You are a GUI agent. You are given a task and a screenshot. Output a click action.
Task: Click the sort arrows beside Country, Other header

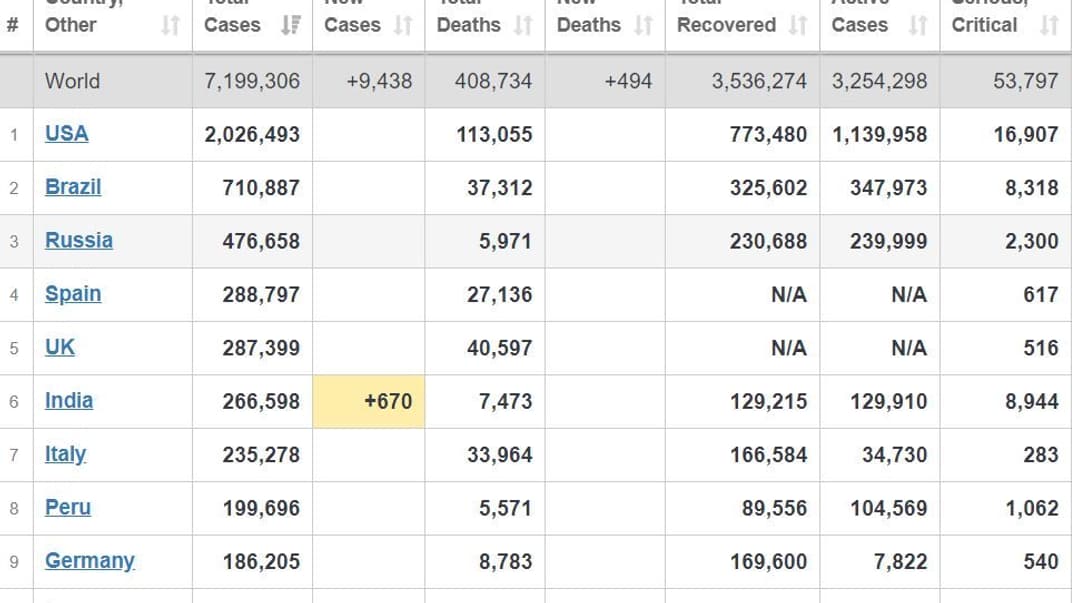(170, 25)
